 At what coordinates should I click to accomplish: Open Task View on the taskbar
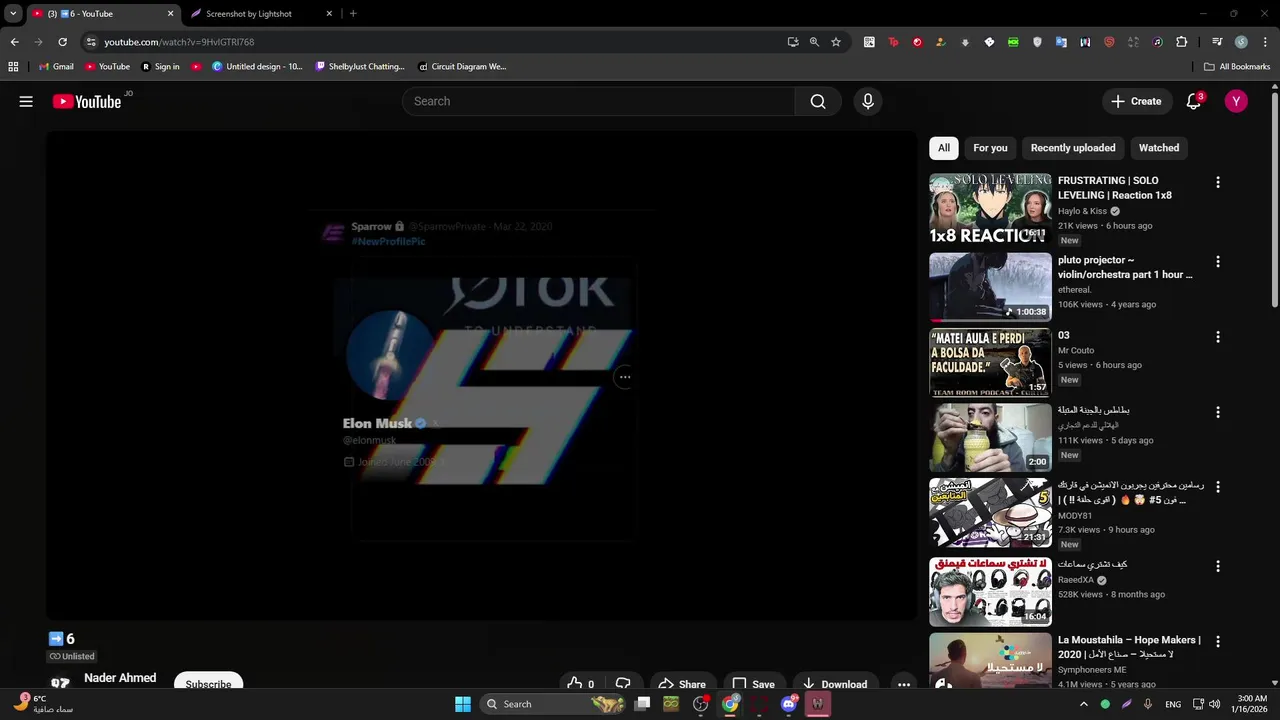(x=643, y=704)
